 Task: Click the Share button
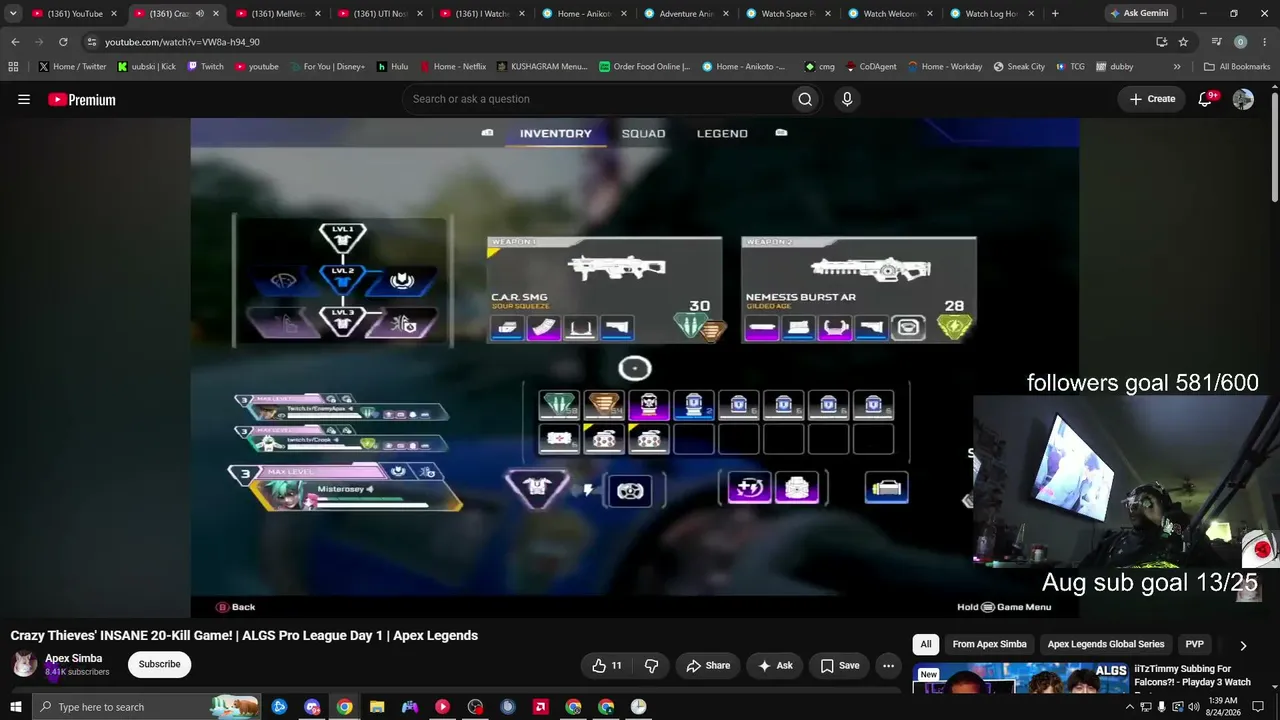(x=708, y=665)
